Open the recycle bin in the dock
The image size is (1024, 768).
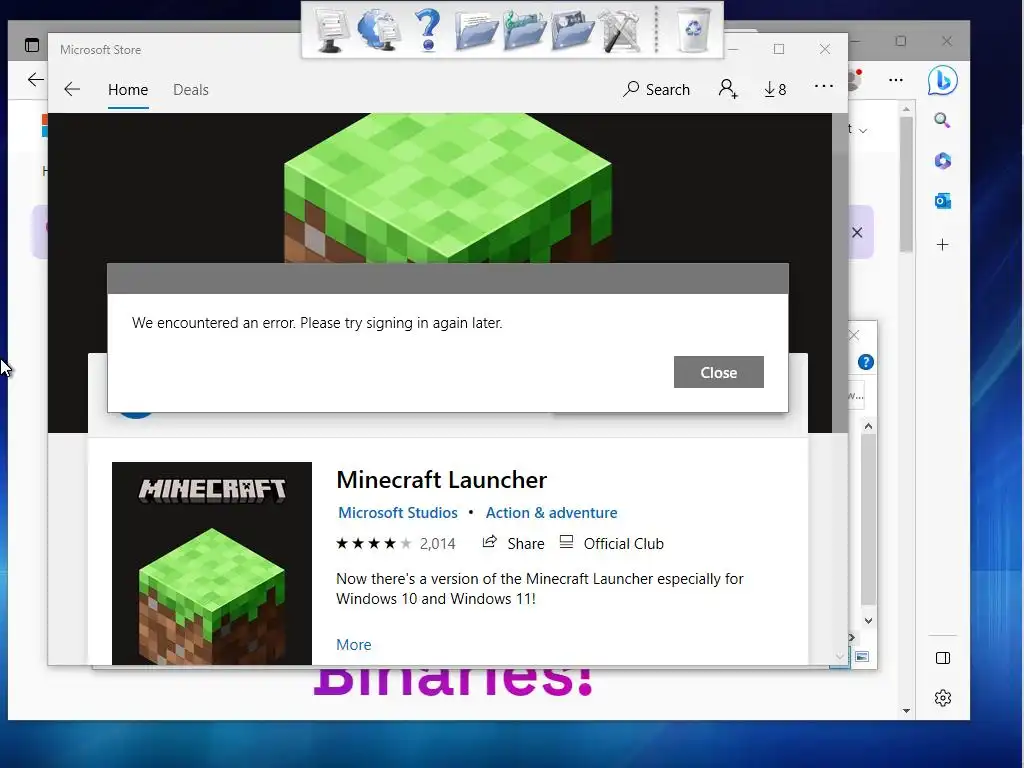click(x=693, y=29)
